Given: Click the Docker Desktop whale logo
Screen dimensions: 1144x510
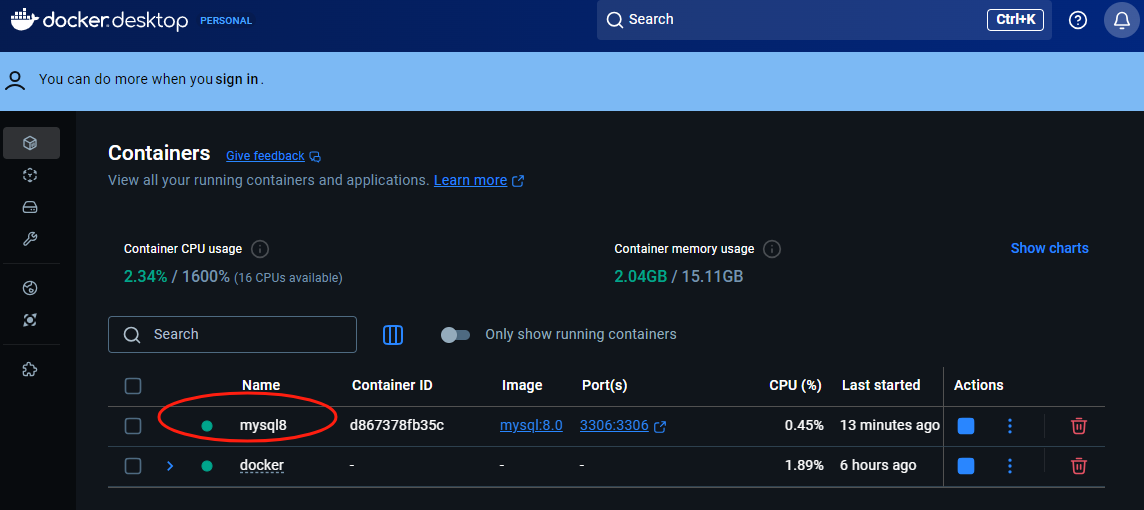Looking at the screenshot, I should (x=23, y=20).
